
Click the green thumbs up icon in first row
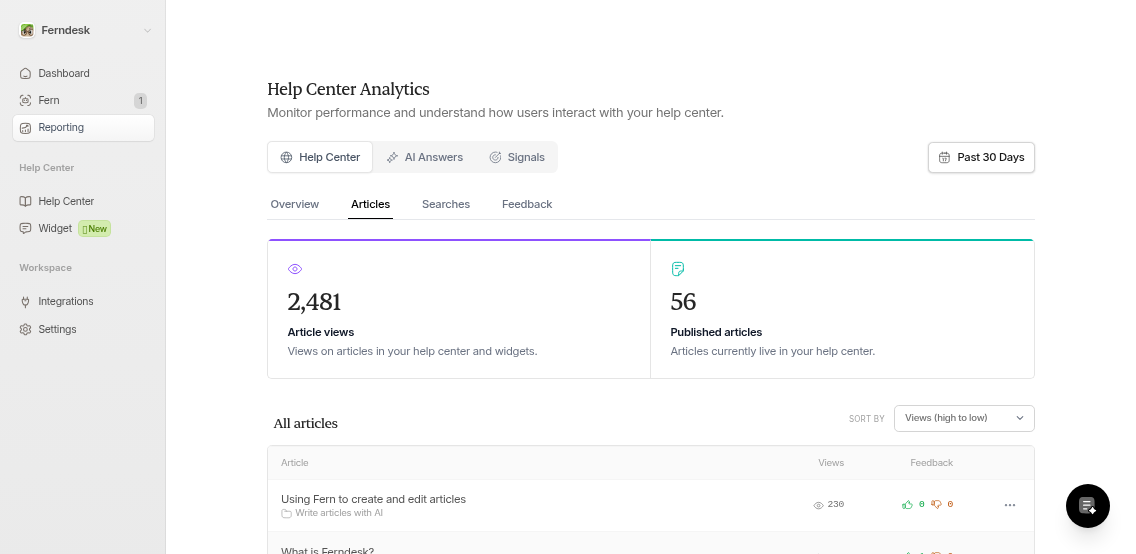pos(907,505)
